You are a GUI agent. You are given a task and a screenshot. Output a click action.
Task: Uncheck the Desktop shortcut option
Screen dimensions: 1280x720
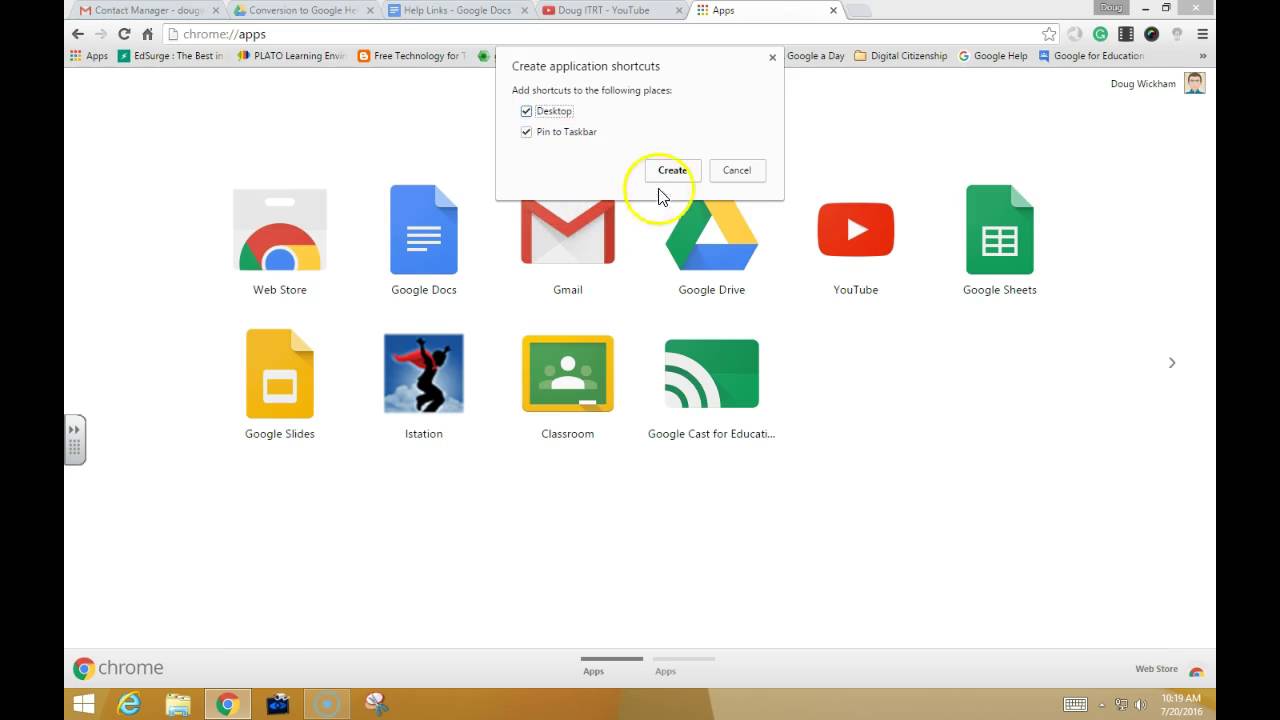tap(526, 111)
